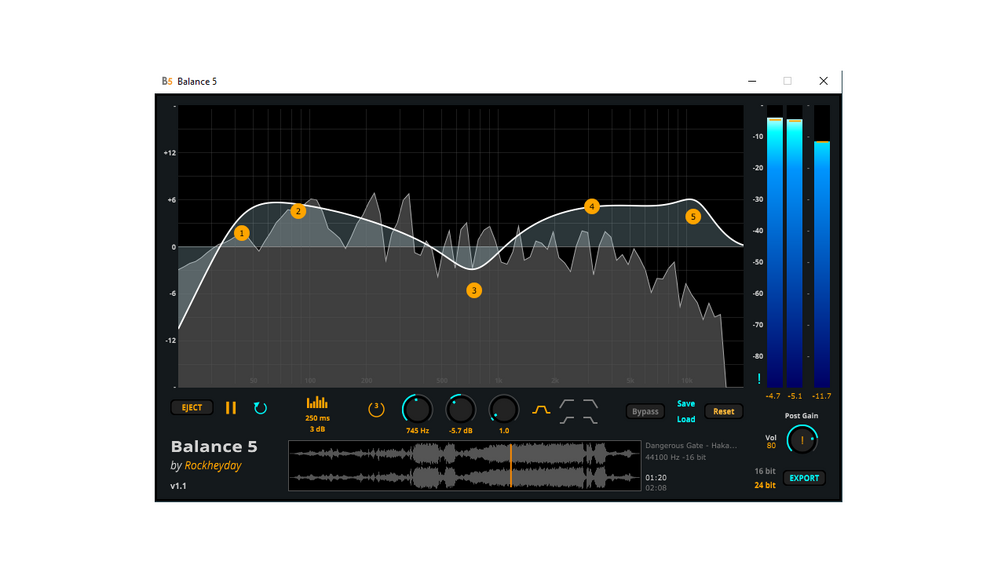
Task: Select EQ band node 3
Action: click(x=474, y=290)
